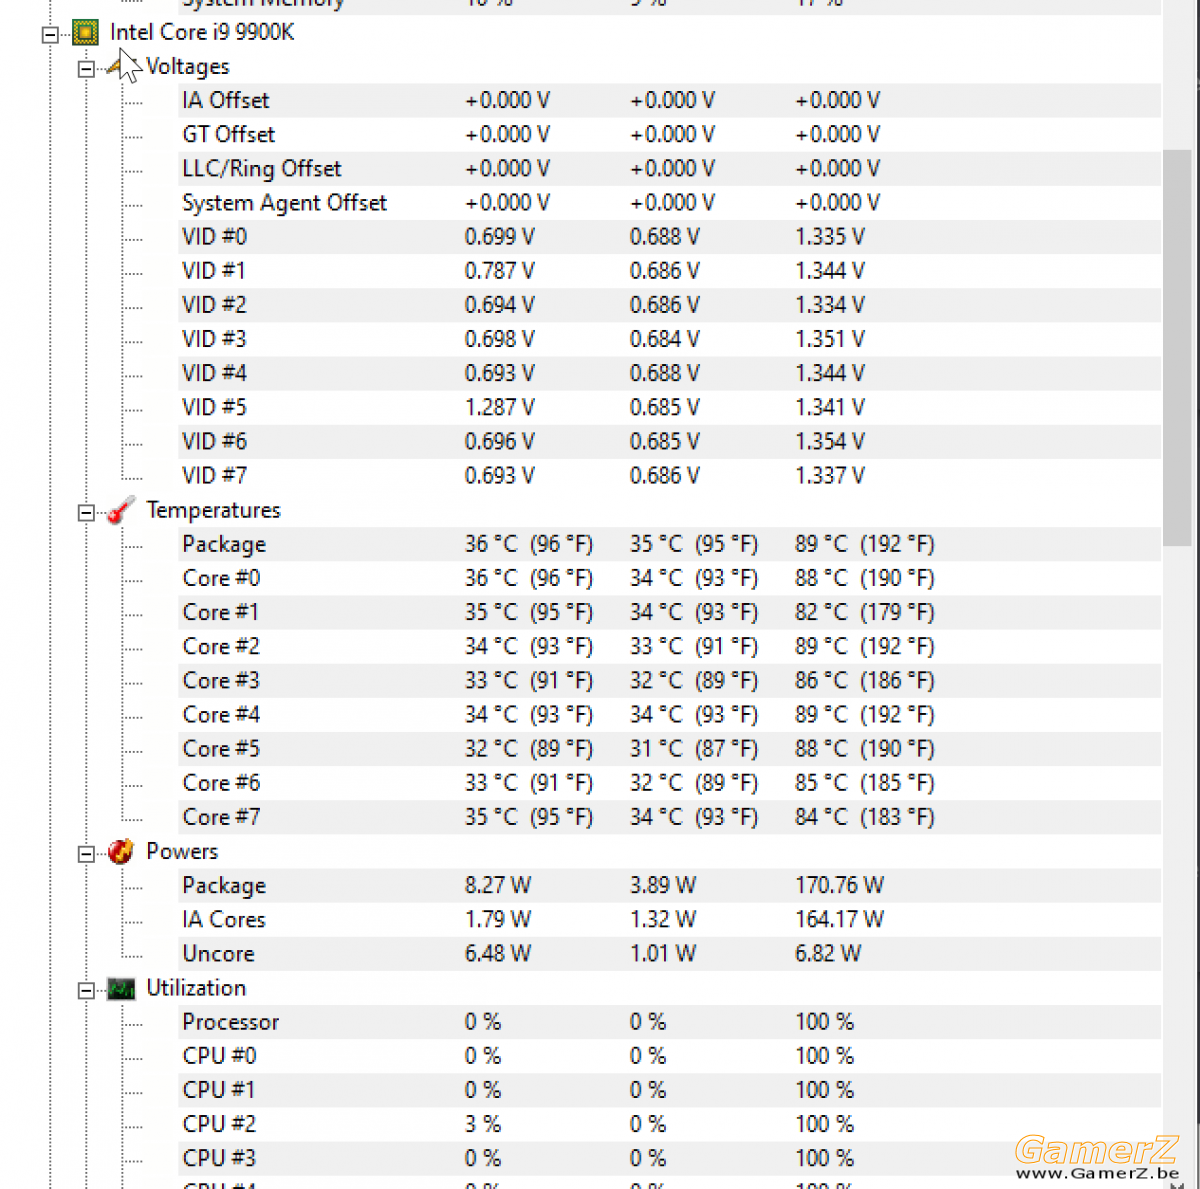The height and width of the screenshot is (1189, 1200).
Task: Select the Core #5 temperature row
Action: pyautogui.click(x=668, y=748)
